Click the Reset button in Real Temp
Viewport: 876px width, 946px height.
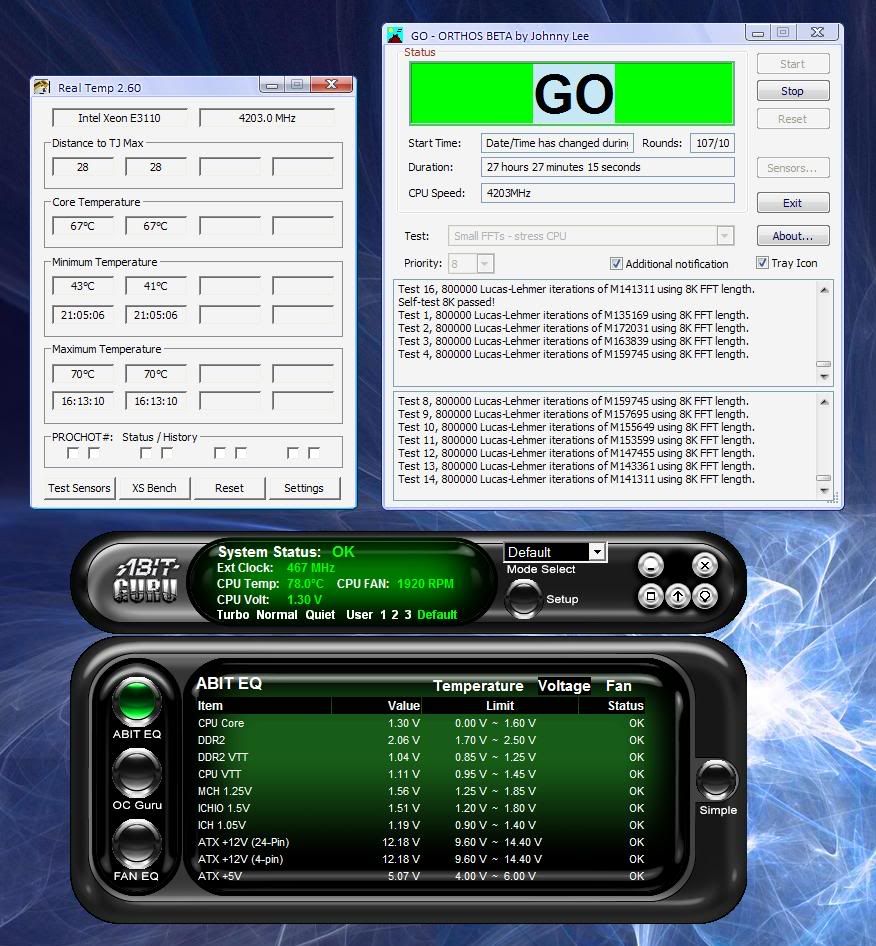tap(229, 488)
